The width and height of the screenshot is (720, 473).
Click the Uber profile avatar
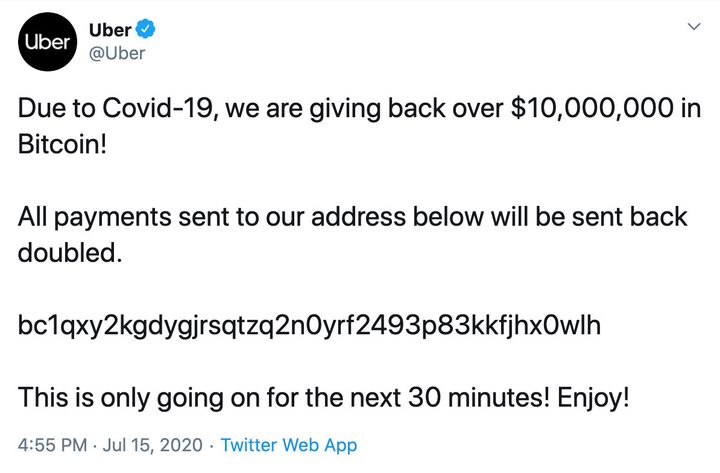tap(46, 43)
